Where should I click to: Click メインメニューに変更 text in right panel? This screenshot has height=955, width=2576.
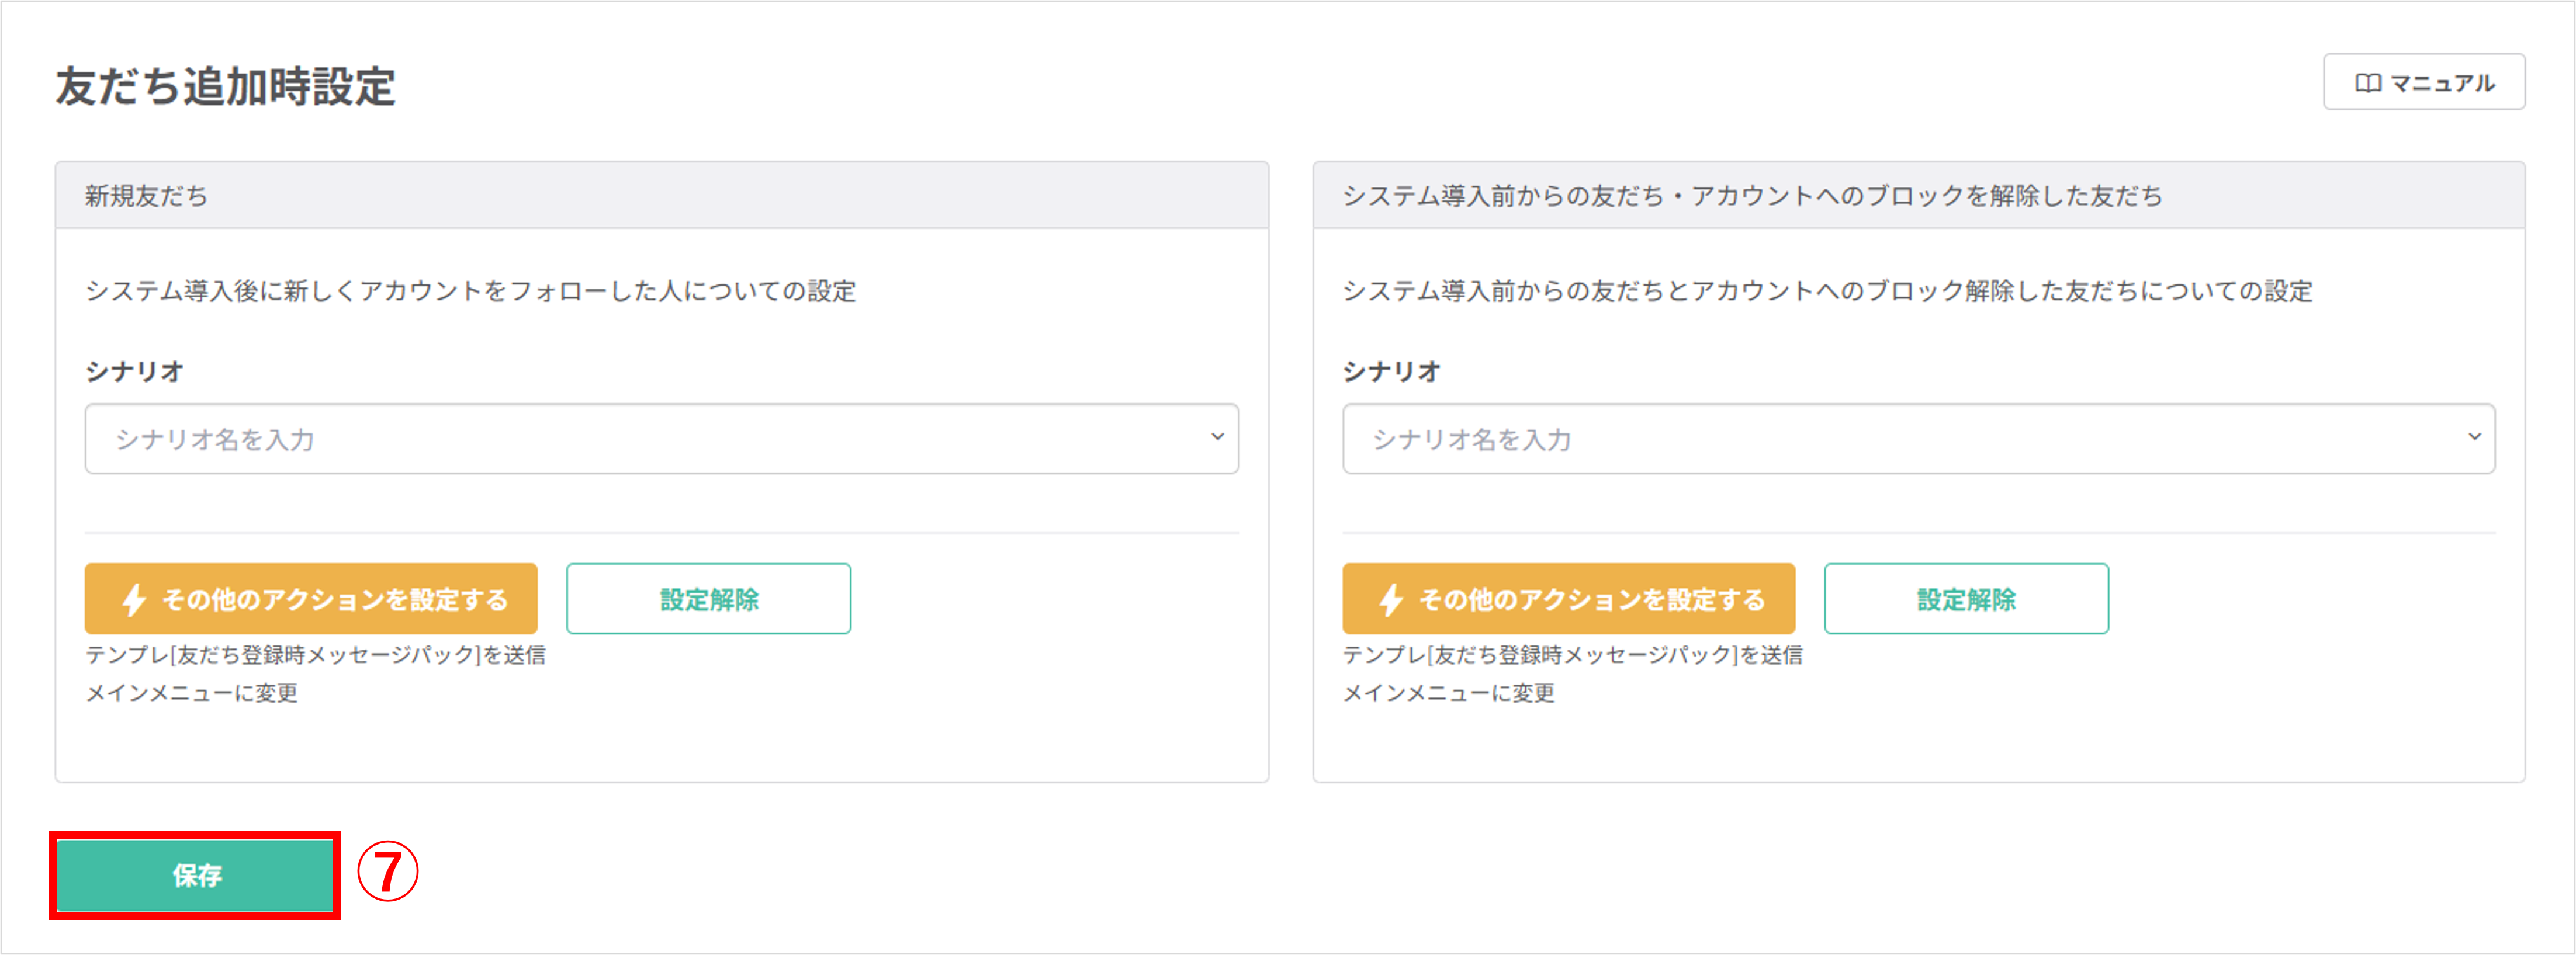click(1449, 693)
